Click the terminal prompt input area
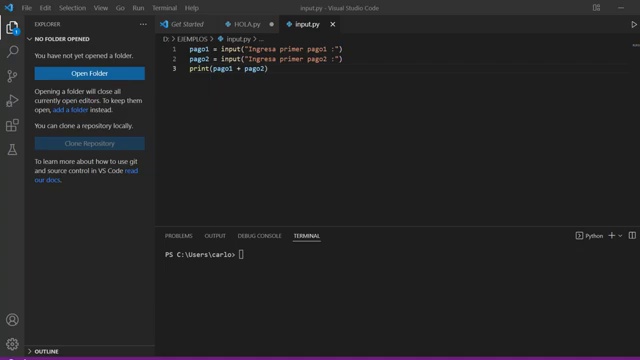The width and height of the screenshot is (640, 360). (241, 255)
